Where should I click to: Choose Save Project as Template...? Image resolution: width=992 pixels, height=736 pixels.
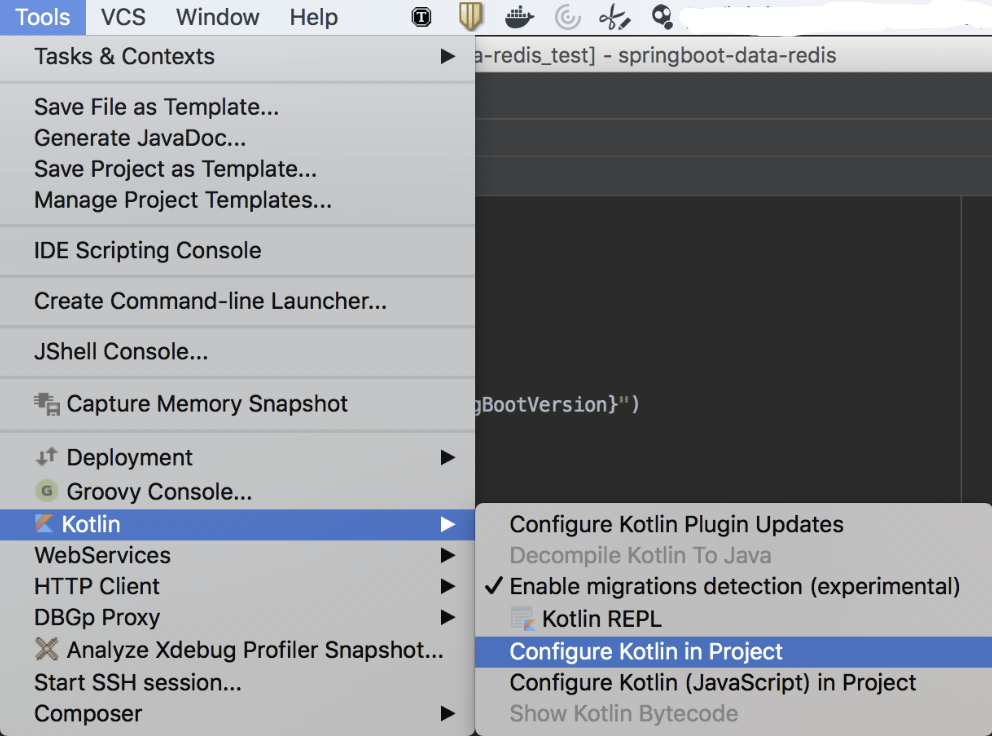pyautogui.click(x=237, y=169)
